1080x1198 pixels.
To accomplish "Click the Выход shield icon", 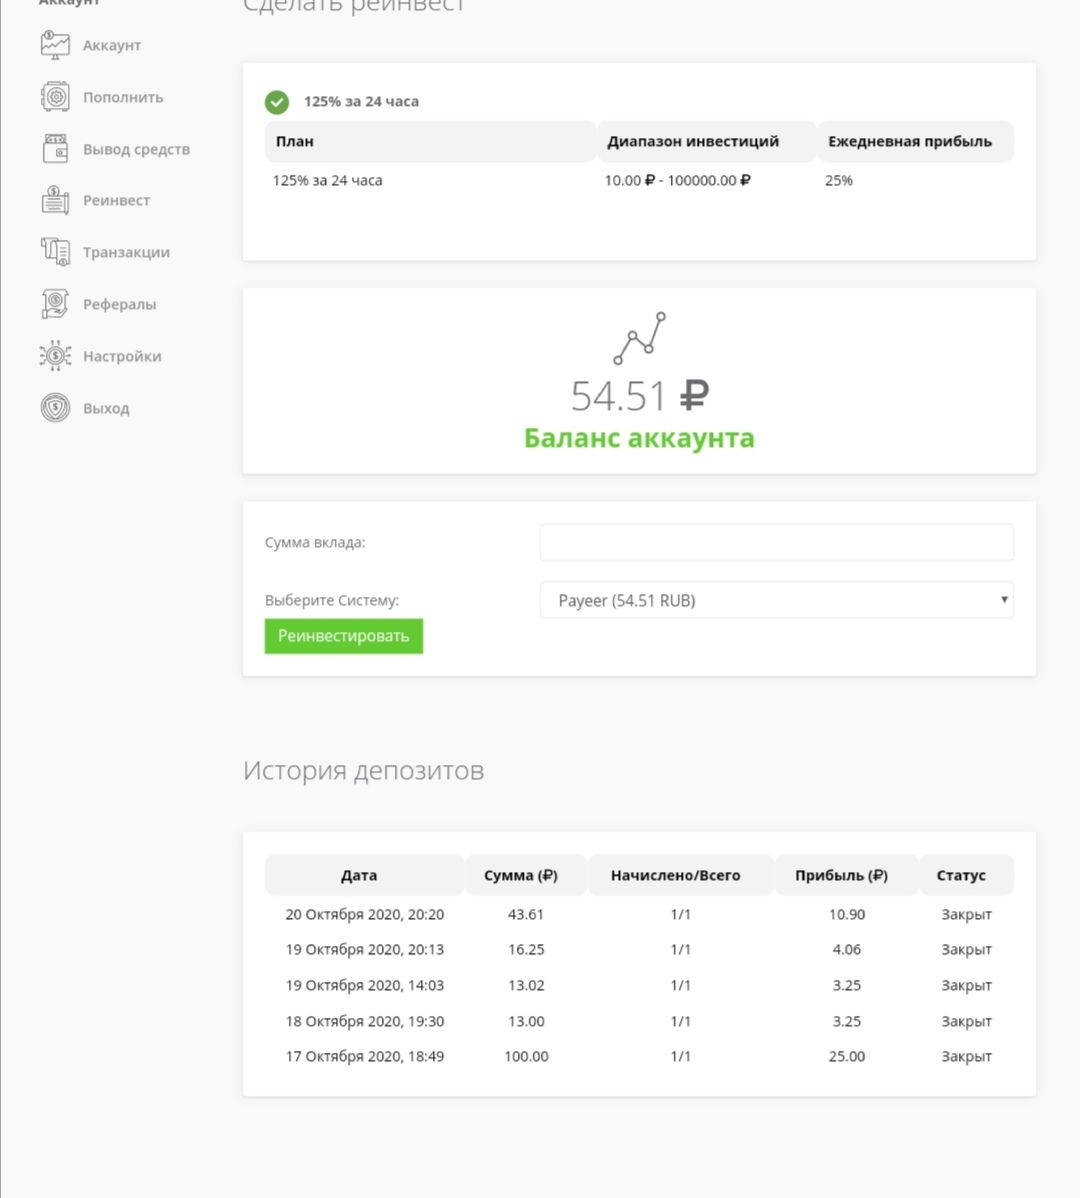I will point(55,408).
